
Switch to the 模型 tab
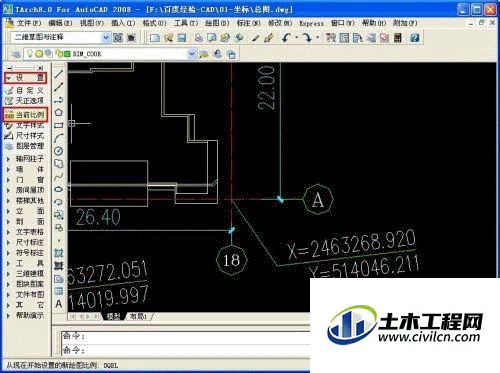tap(113, 316)
